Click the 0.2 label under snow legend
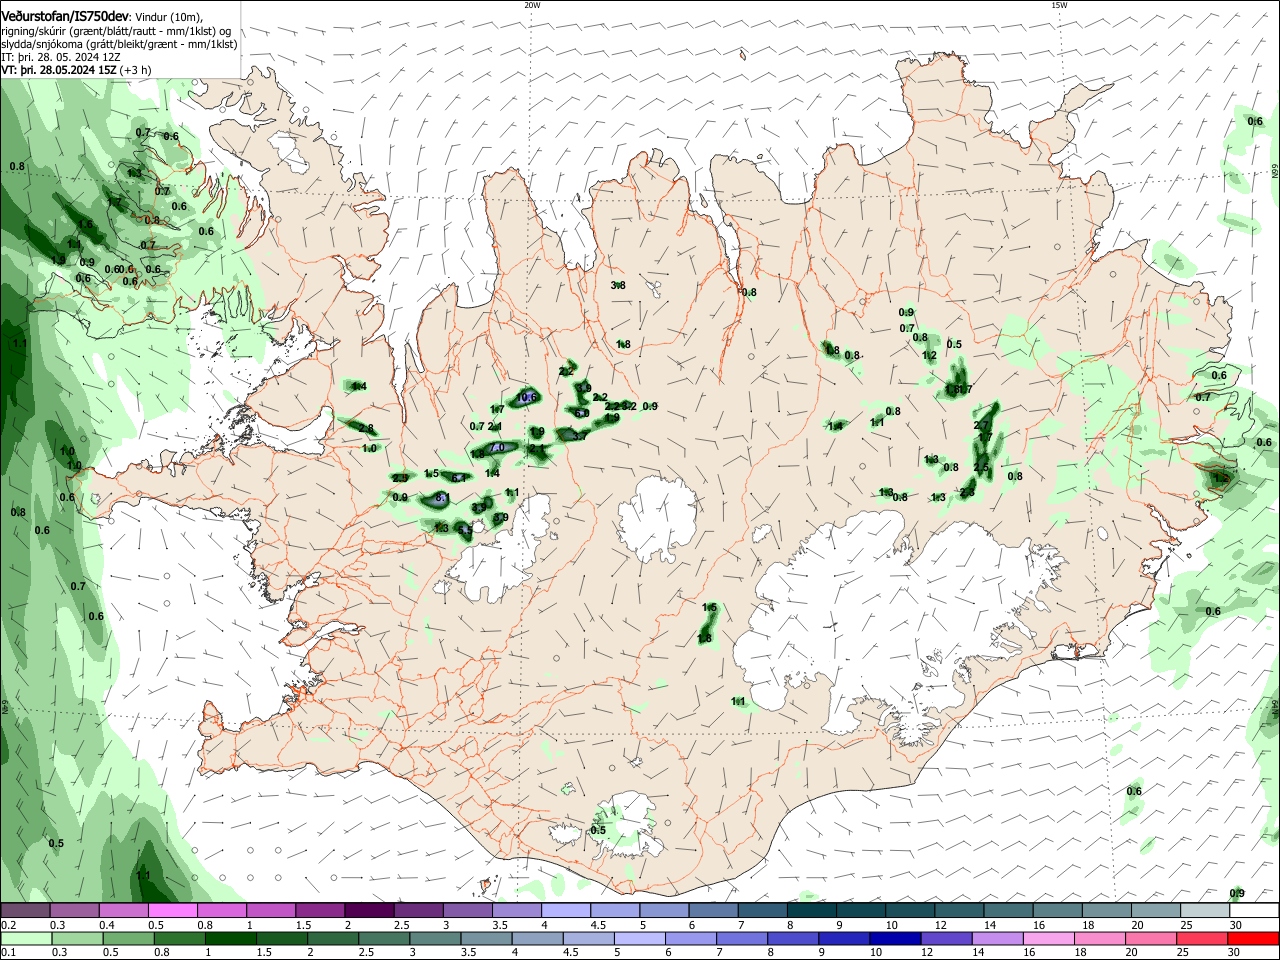The width and height of the screenshot is (1280, 960). pyautogui.click(x=8, y=925)
